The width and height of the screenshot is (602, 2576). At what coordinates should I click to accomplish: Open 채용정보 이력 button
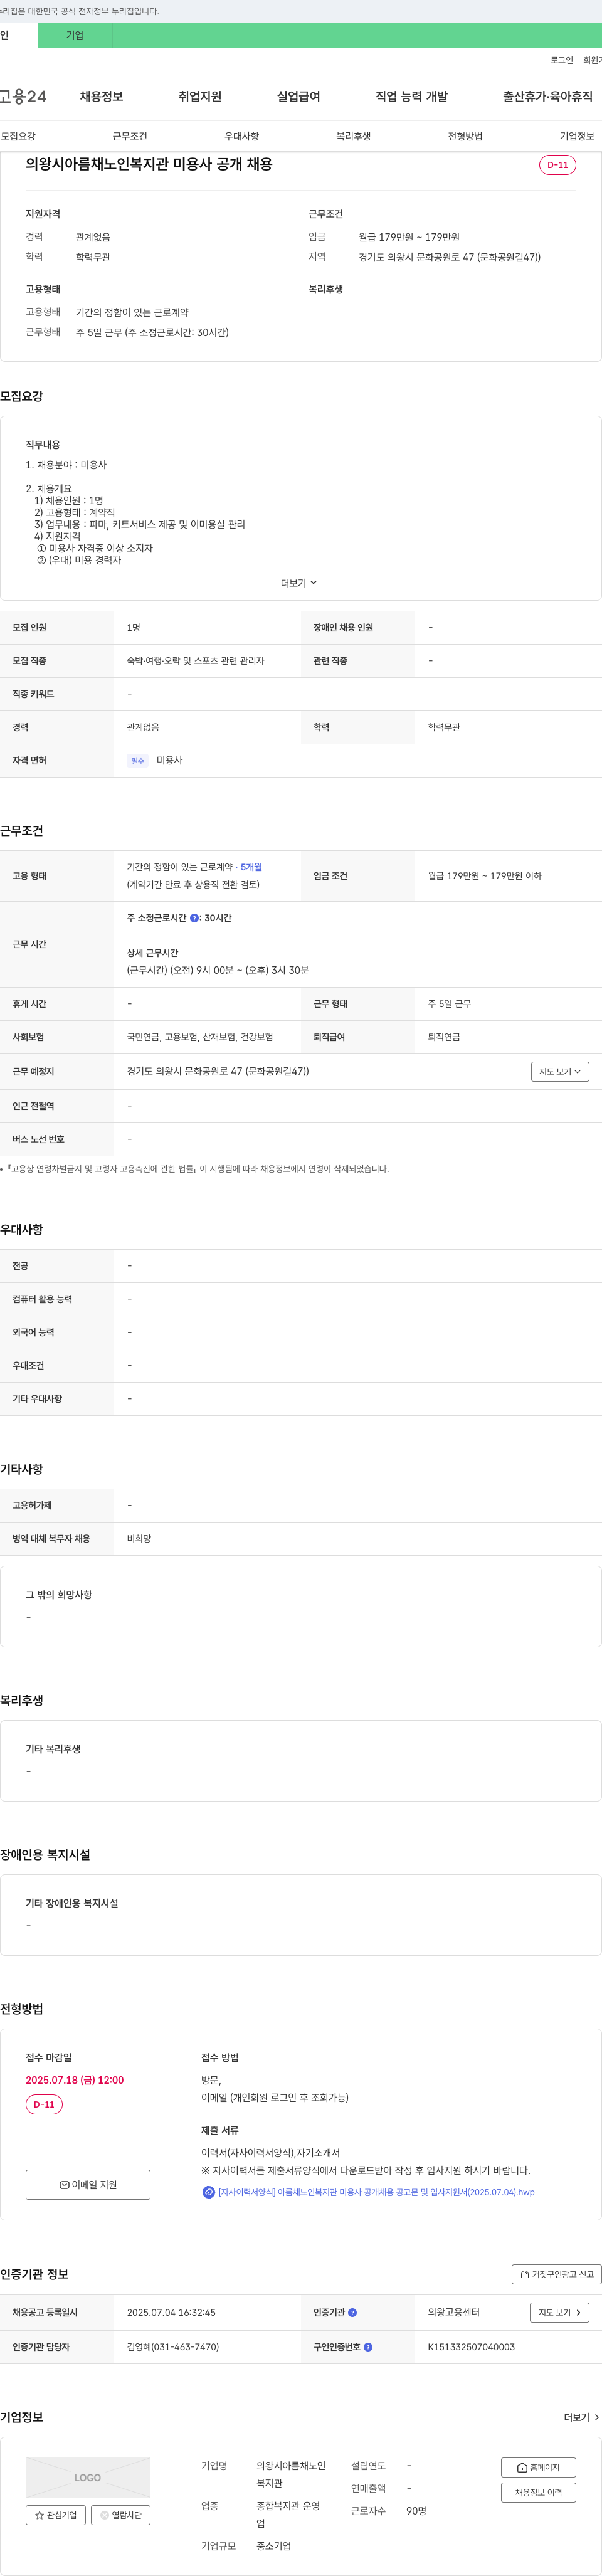pos(538,2492)
